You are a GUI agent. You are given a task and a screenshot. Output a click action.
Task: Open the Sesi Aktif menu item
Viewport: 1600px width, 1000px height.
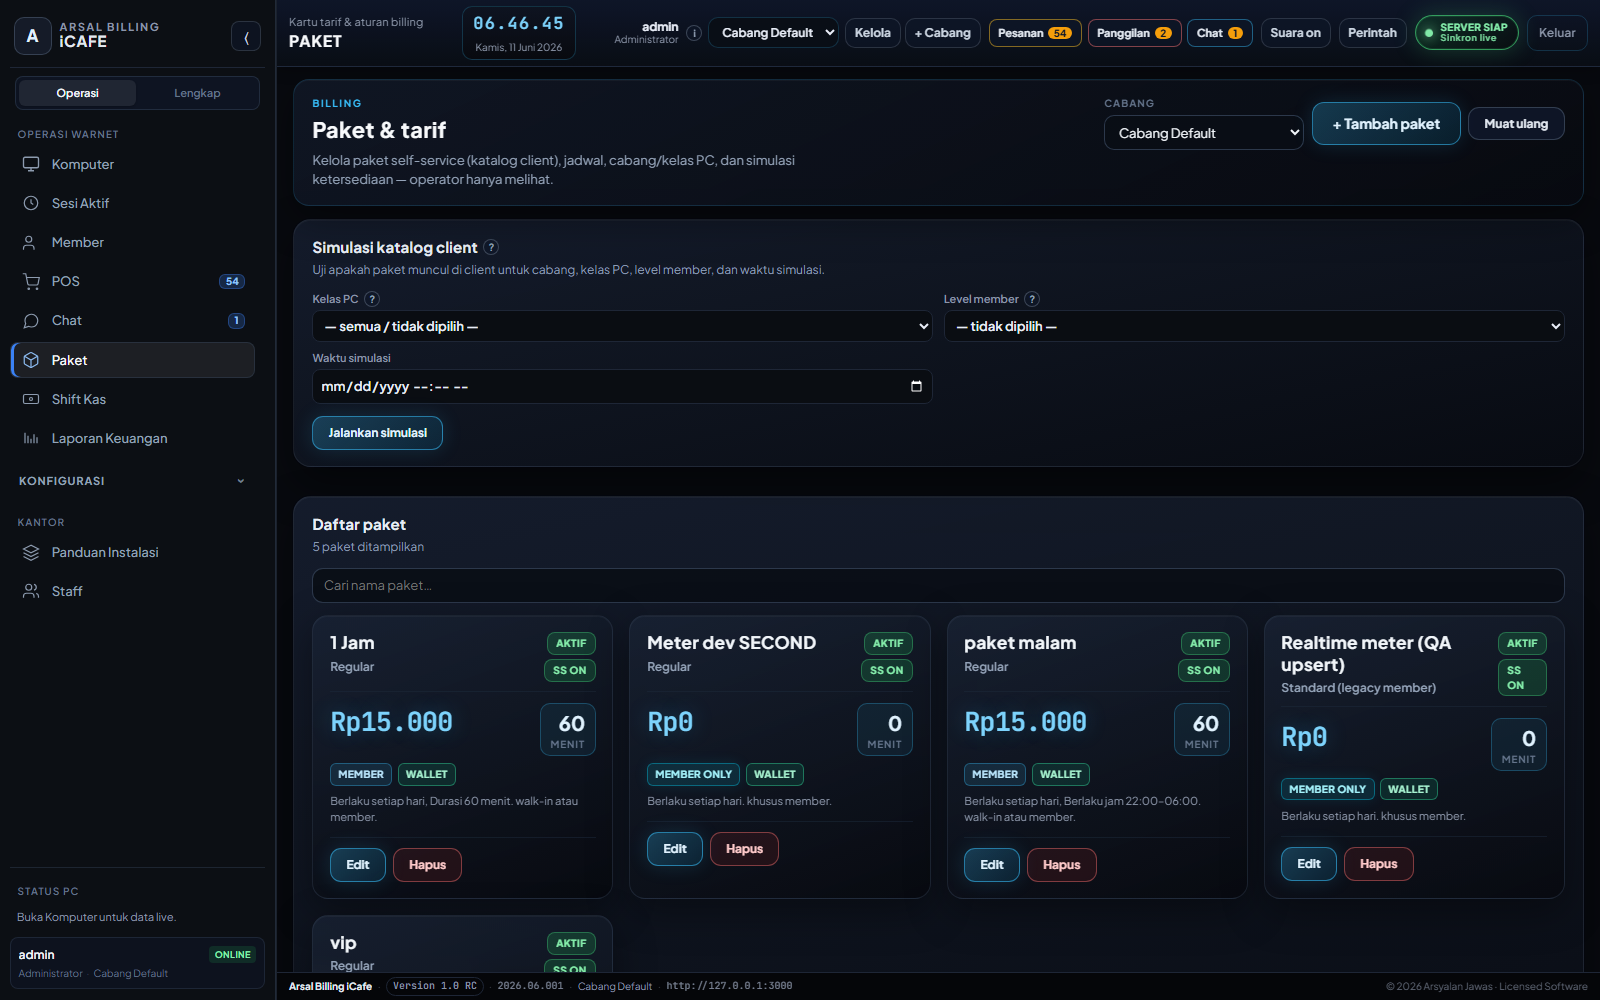(132, 203)
